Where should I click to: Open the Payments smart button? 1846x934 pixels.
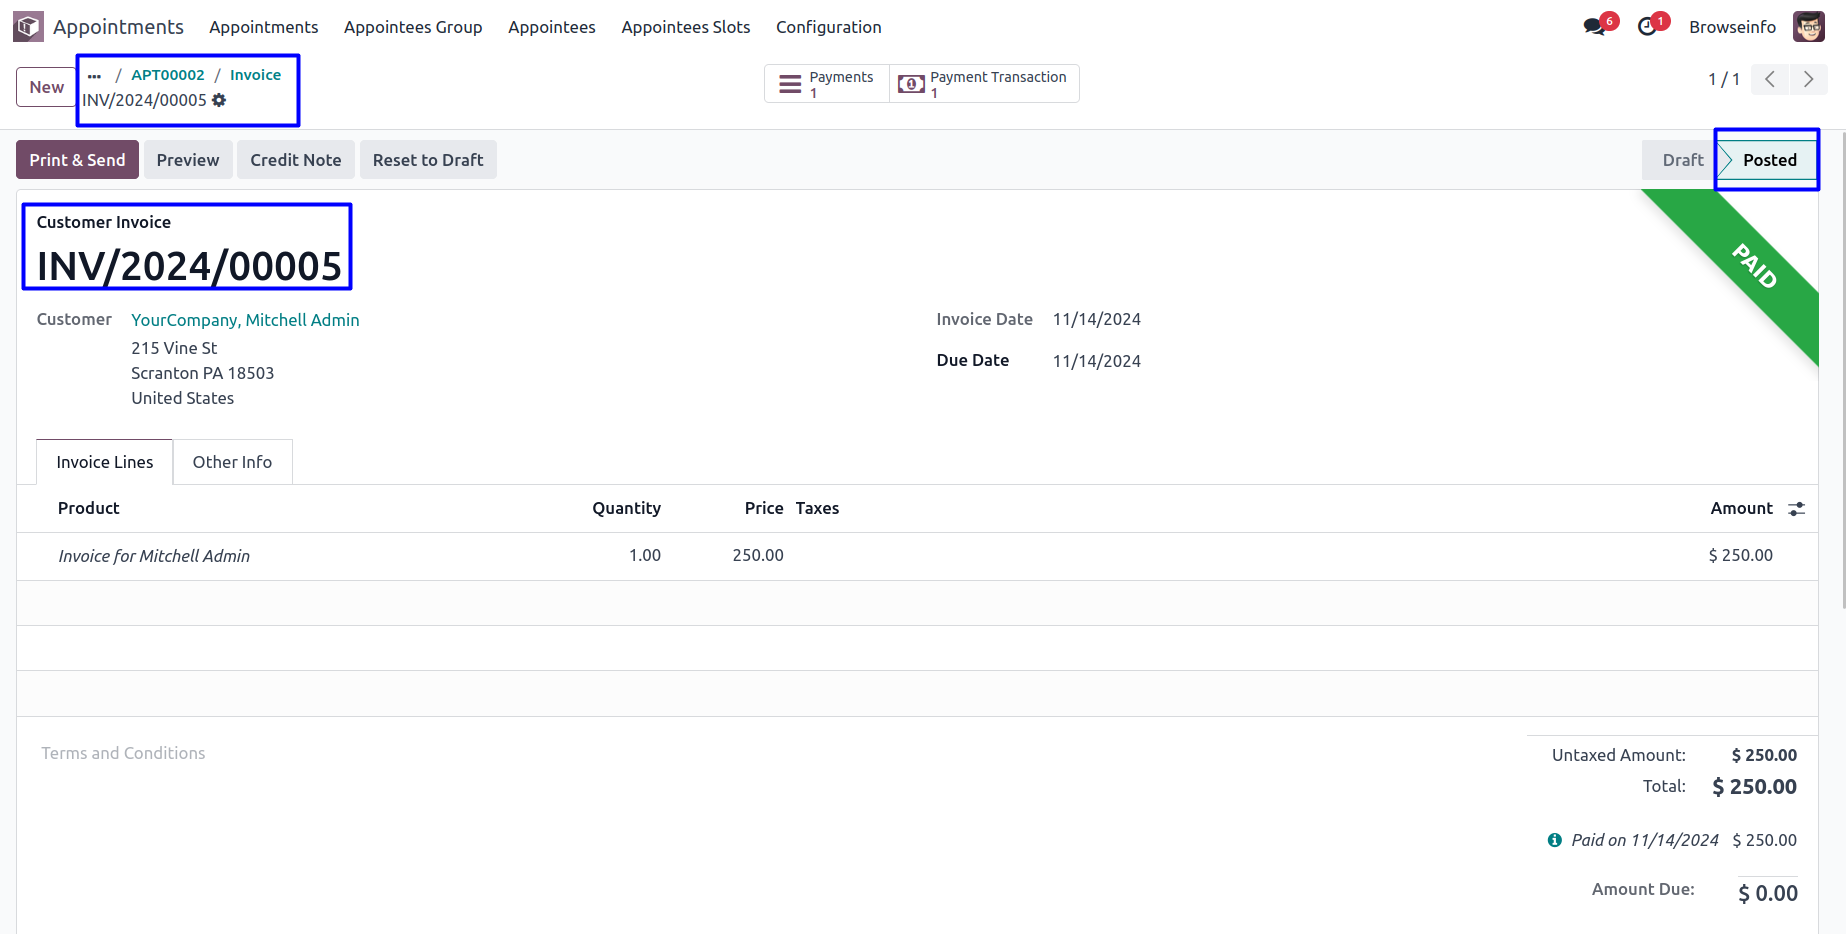click(827, 84)
